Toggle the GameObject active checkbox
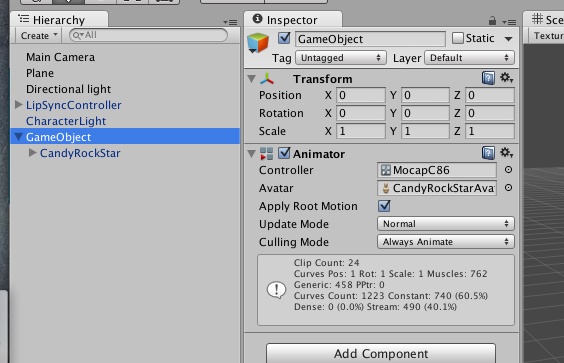 tap(284, 38)
